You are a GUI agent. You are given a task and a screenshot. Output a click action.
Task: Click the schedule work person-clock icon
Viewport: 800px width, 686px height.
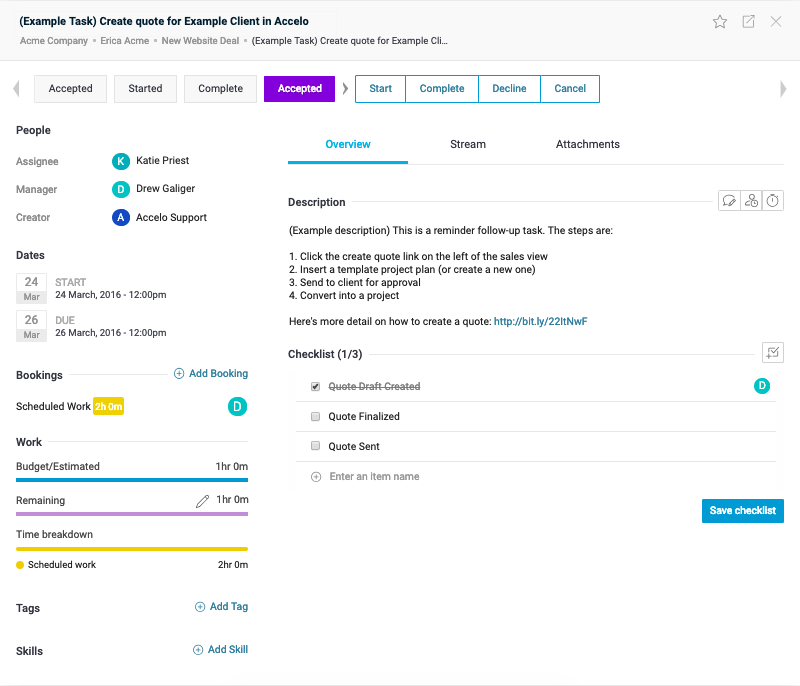751,201
